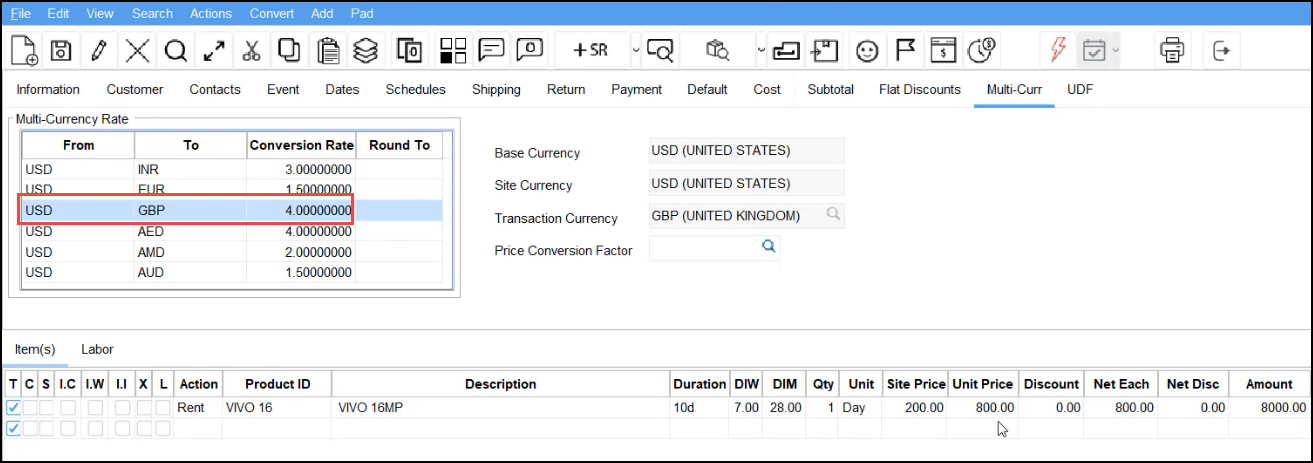Expand the dropdown arrow beside +SR
Viewport: 1313px width, 463px height.
pyautogui.click(x=636, y=50)
